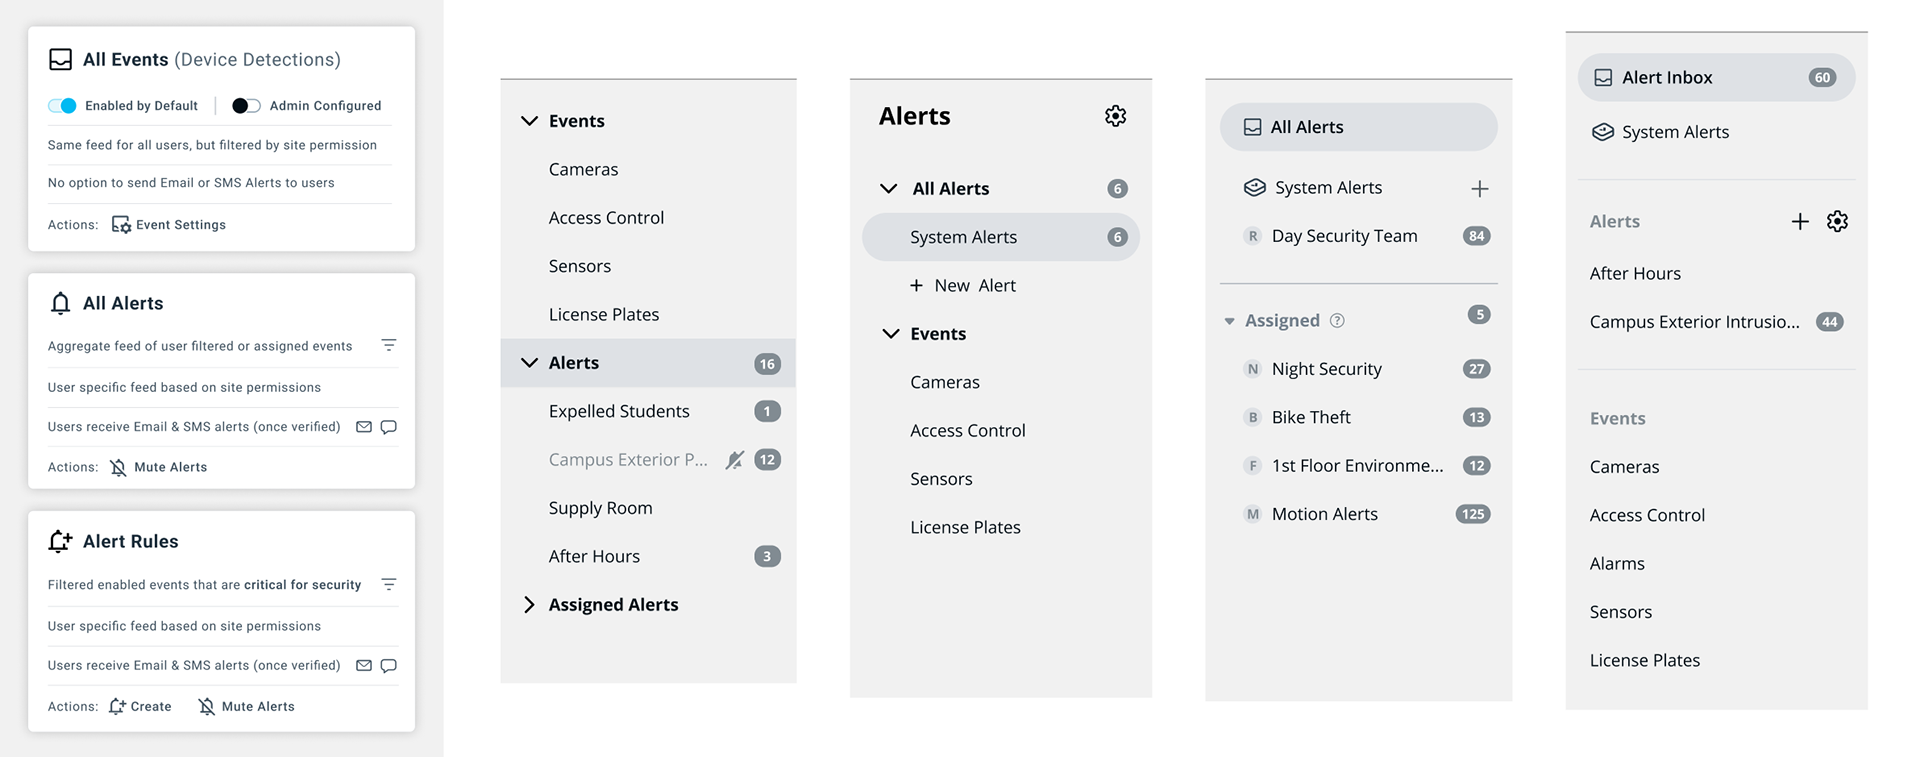The width and height of the screenshot is (1920, 757).
Task: Click the Assigned help question mark icon
Action: 1337,320
